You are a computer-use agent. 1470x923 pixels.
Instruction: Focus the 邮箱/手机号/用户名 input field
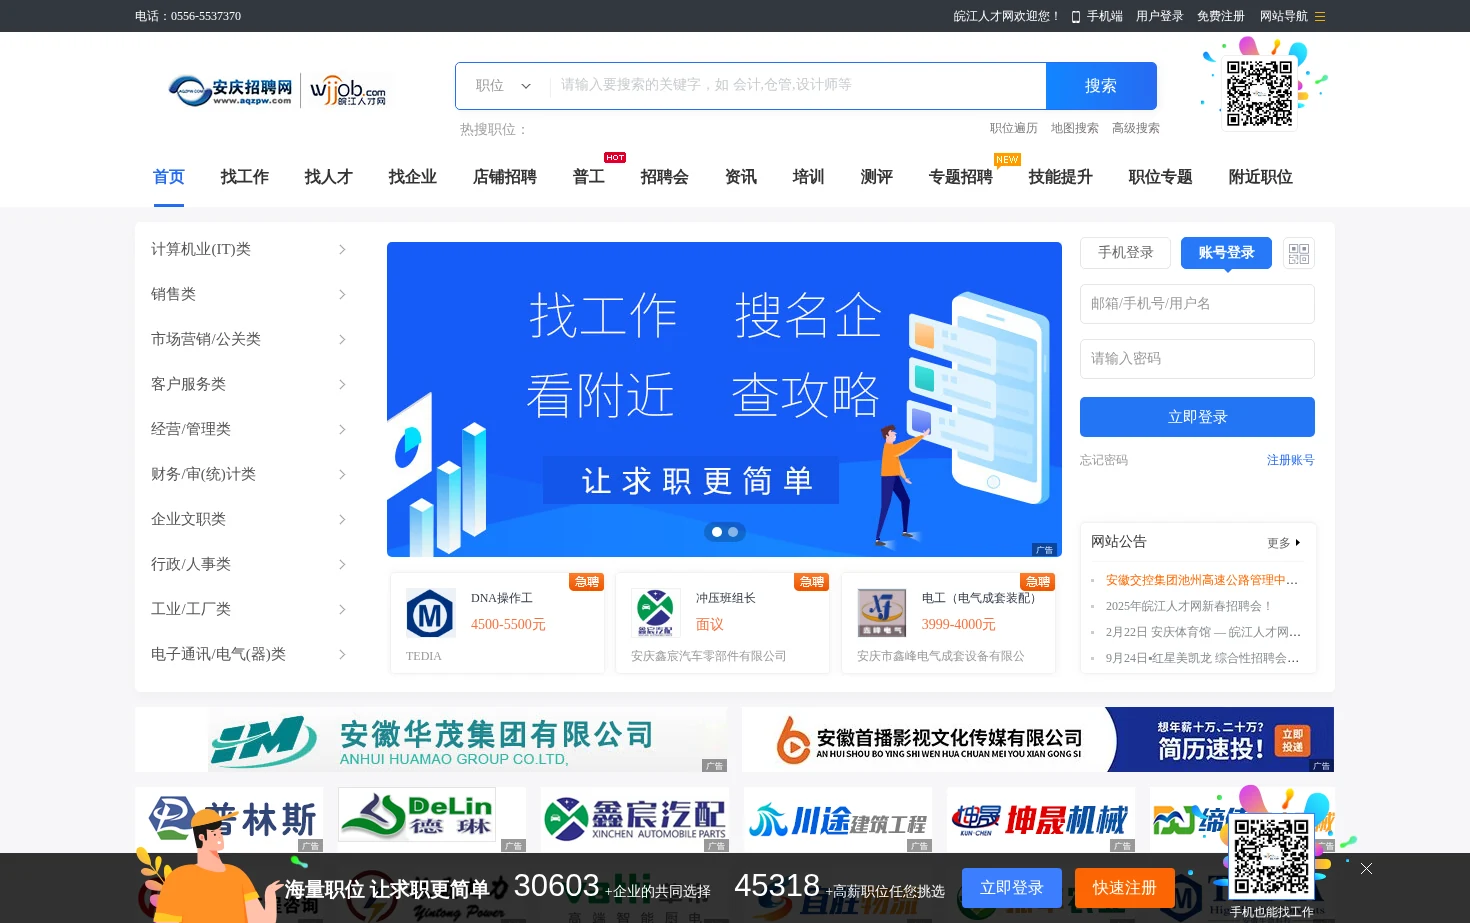pyautogui.click(x=1197, y=304)
